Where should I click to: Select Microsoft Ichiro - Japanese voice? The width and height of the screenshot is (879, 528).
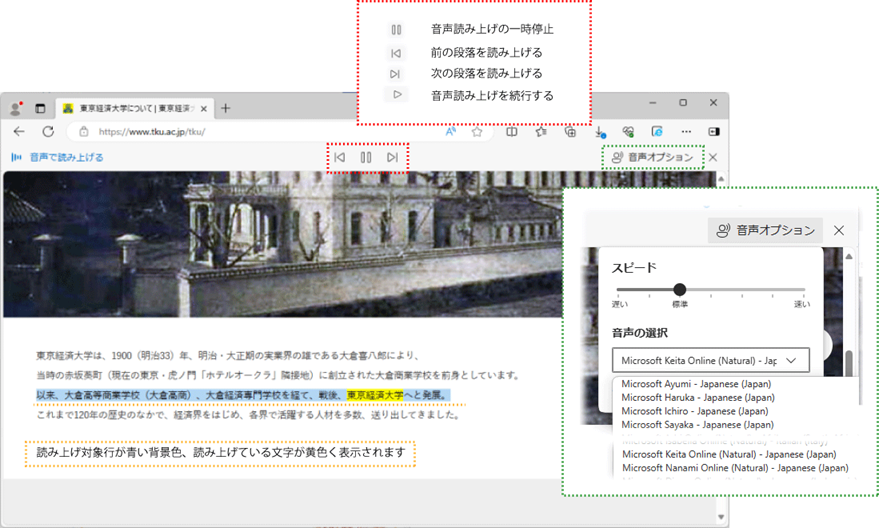click(x=695, y=411)
